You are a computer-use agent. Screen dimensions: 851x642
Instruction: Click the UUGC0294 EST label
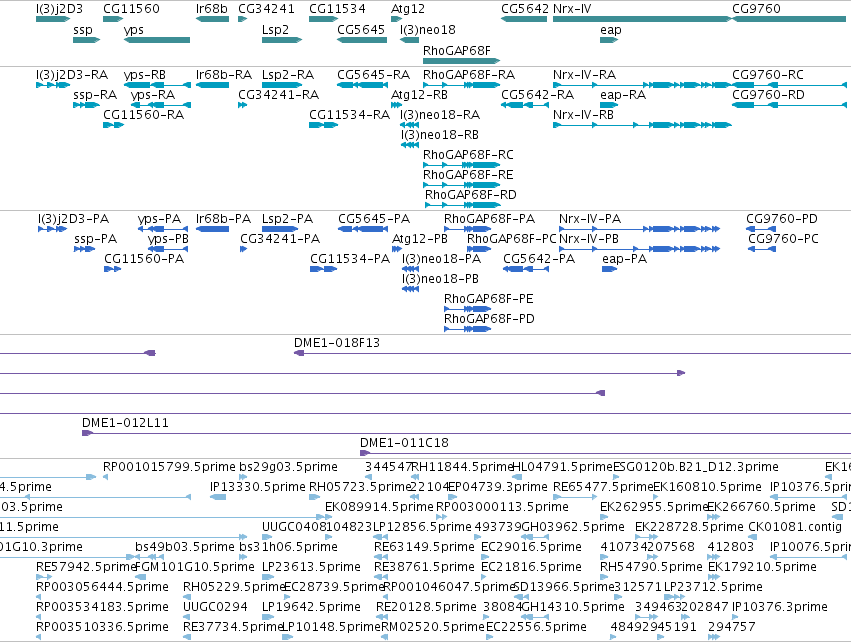coord(215,607)
